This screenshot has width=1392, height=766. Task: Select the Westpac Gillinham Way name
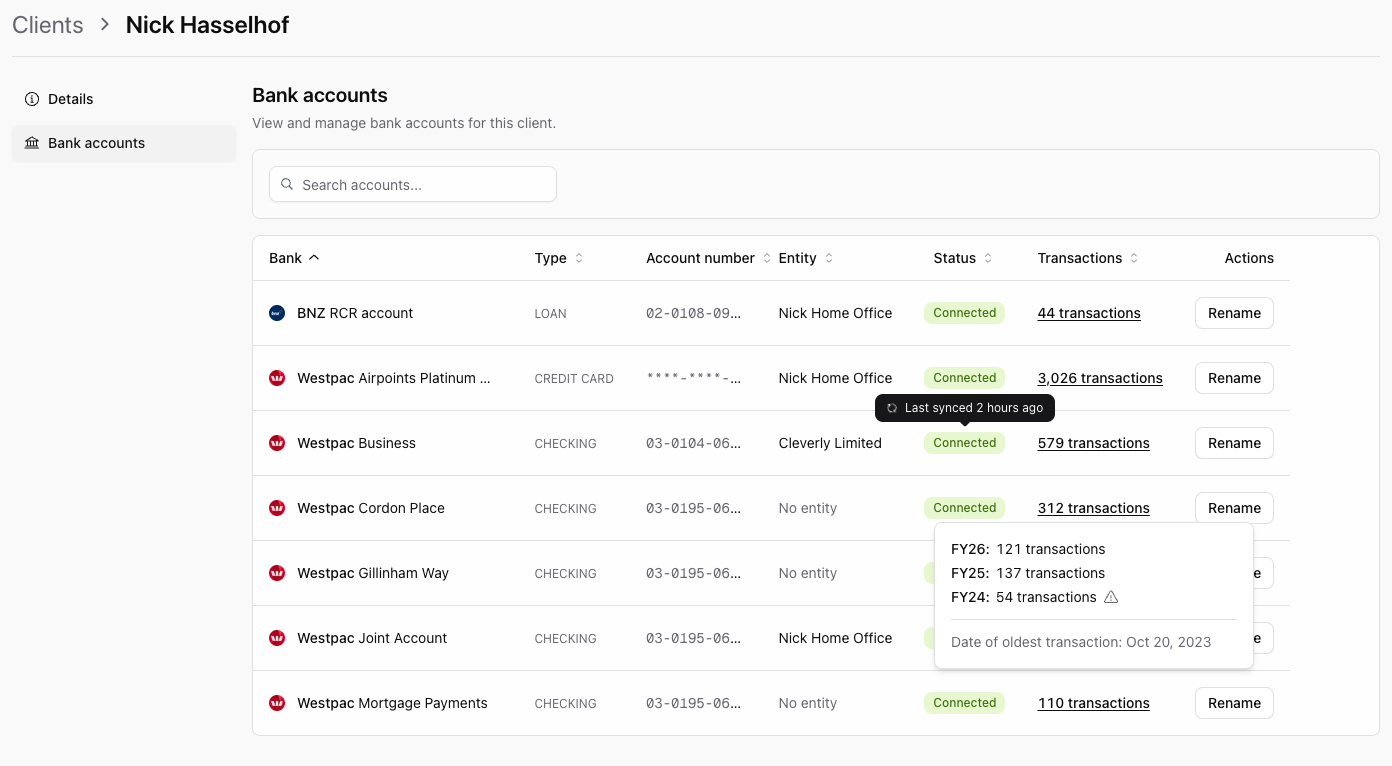(373, 573)
